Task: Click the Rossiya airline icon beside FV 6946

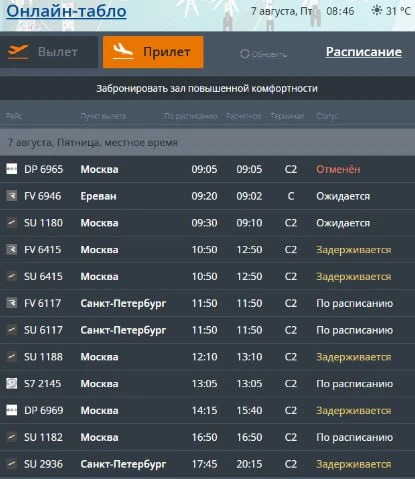Action: pos(11,196)
